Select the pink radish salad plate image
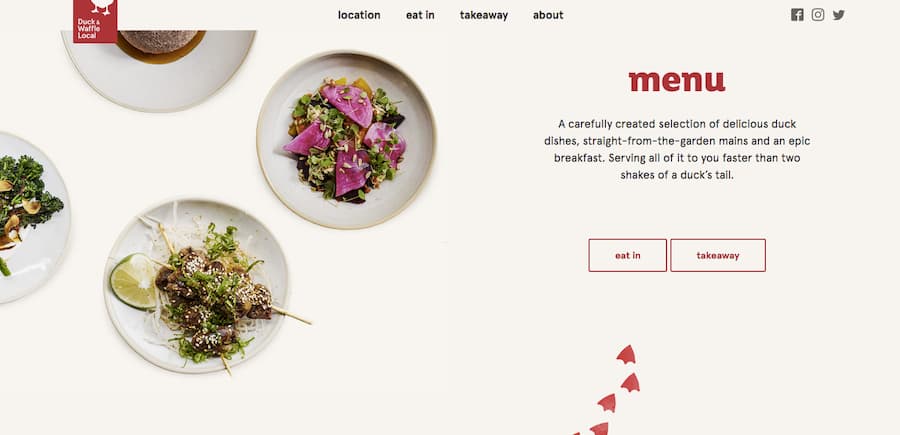 pos(346,140)
